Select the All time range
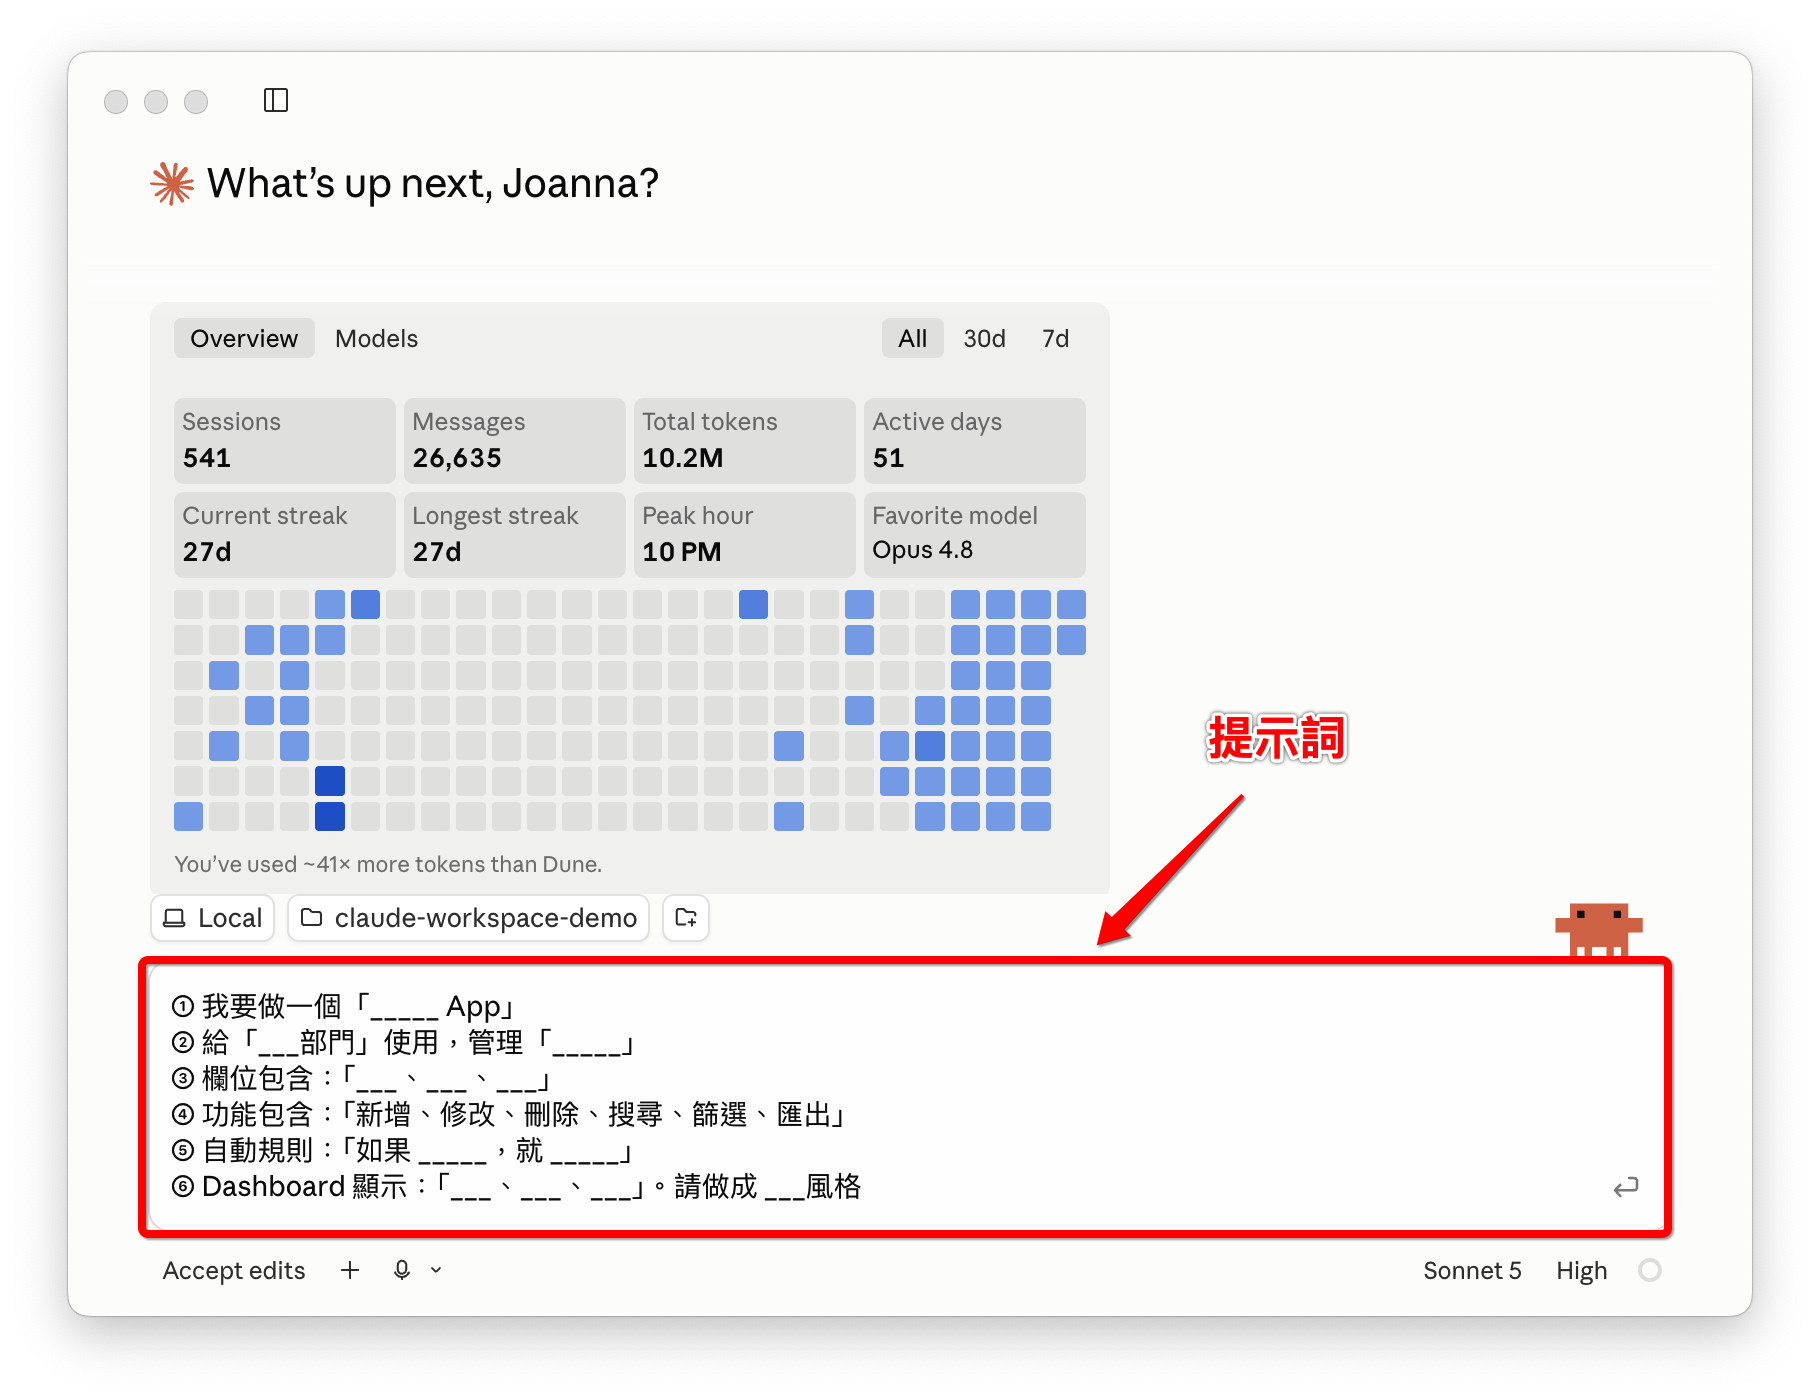The width and height of the screenshot is (1820, 1400). 912,339
